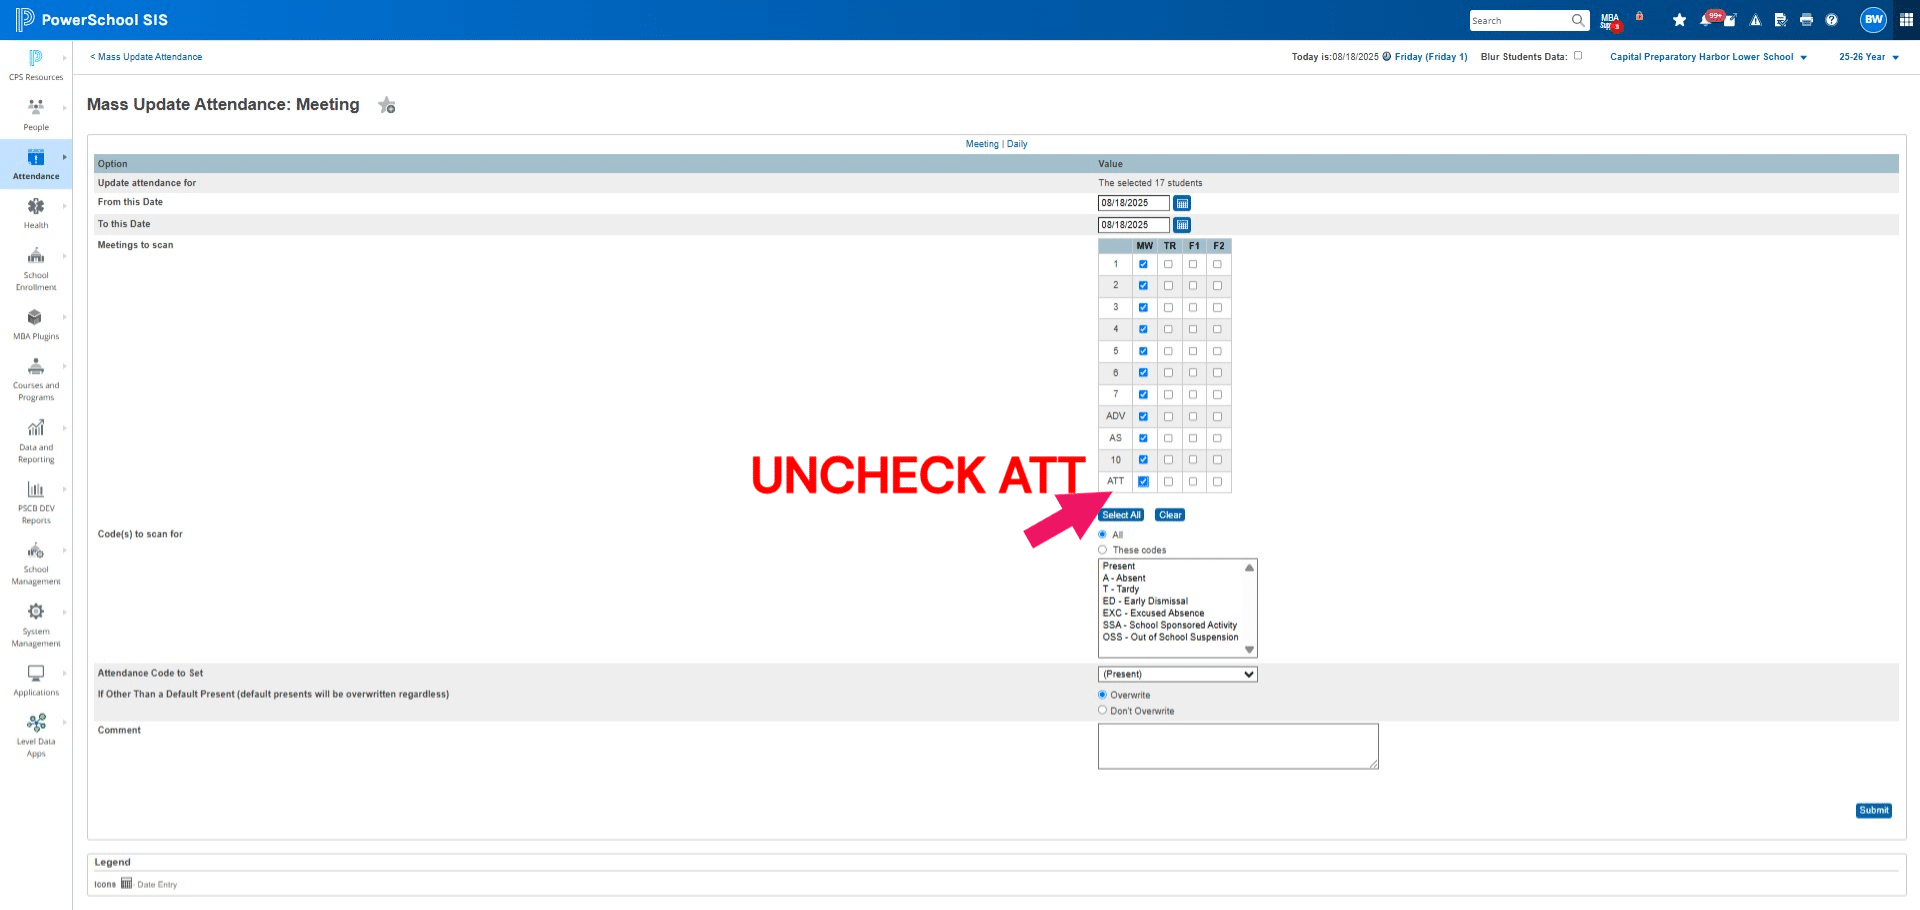Viewport: 1920px width, 910px height.
Task: Expand the People sidebar submenu arrow
Action: point(65,107)
